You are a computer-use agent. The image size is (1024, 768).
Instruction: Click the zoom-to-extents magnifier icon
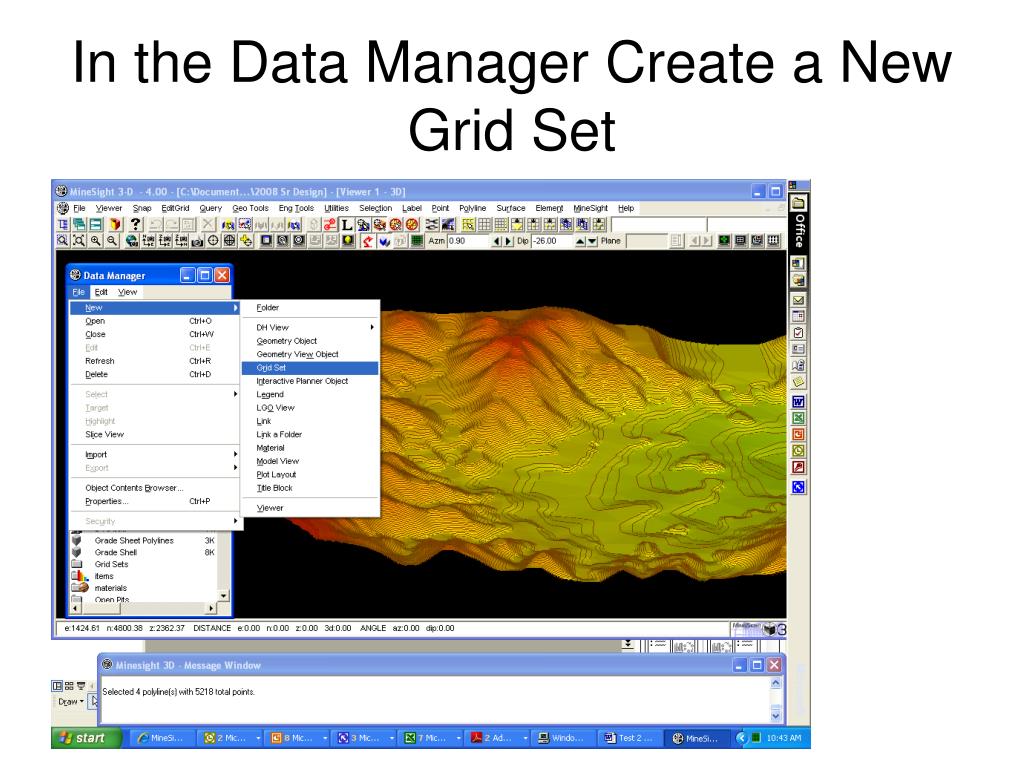78,241
